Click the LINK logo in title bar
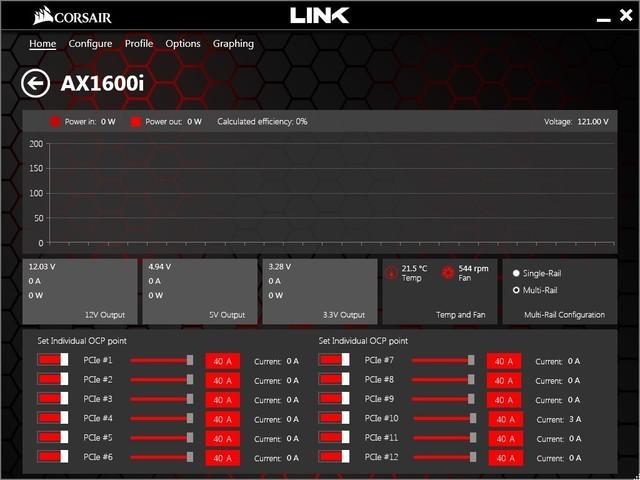This screenshot has height=480, width=640. click(320, 16)
